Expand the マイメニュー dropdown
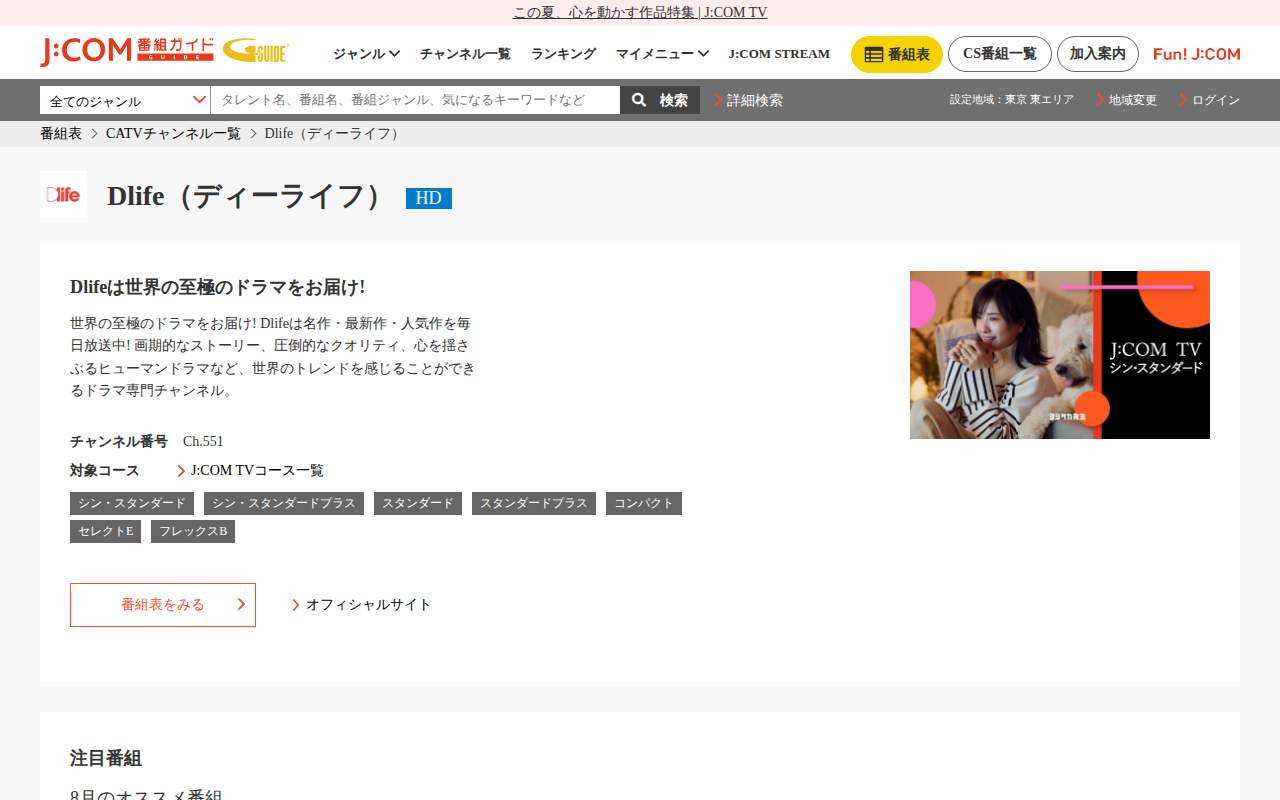 [x=662, y=54]
